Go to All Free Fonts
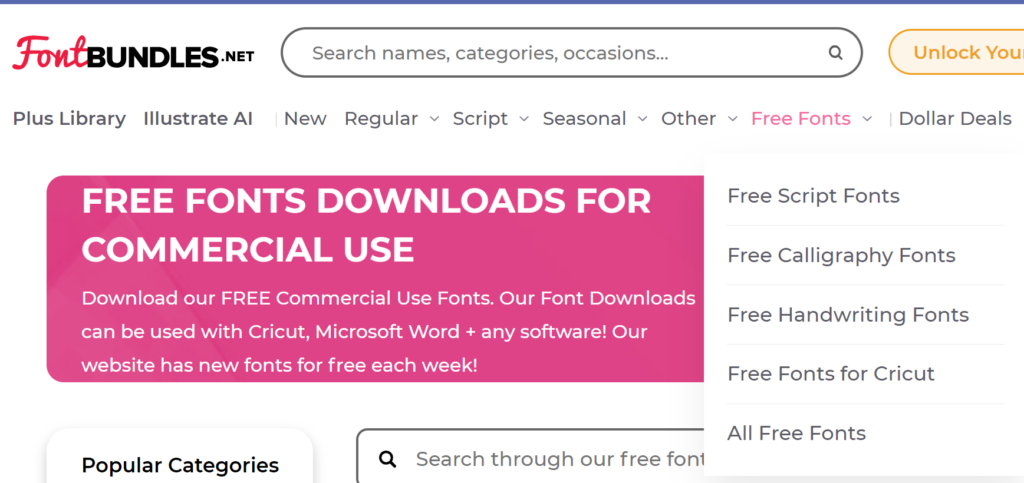The width and height of the screenshot is (1024, 483). [796, 433]
